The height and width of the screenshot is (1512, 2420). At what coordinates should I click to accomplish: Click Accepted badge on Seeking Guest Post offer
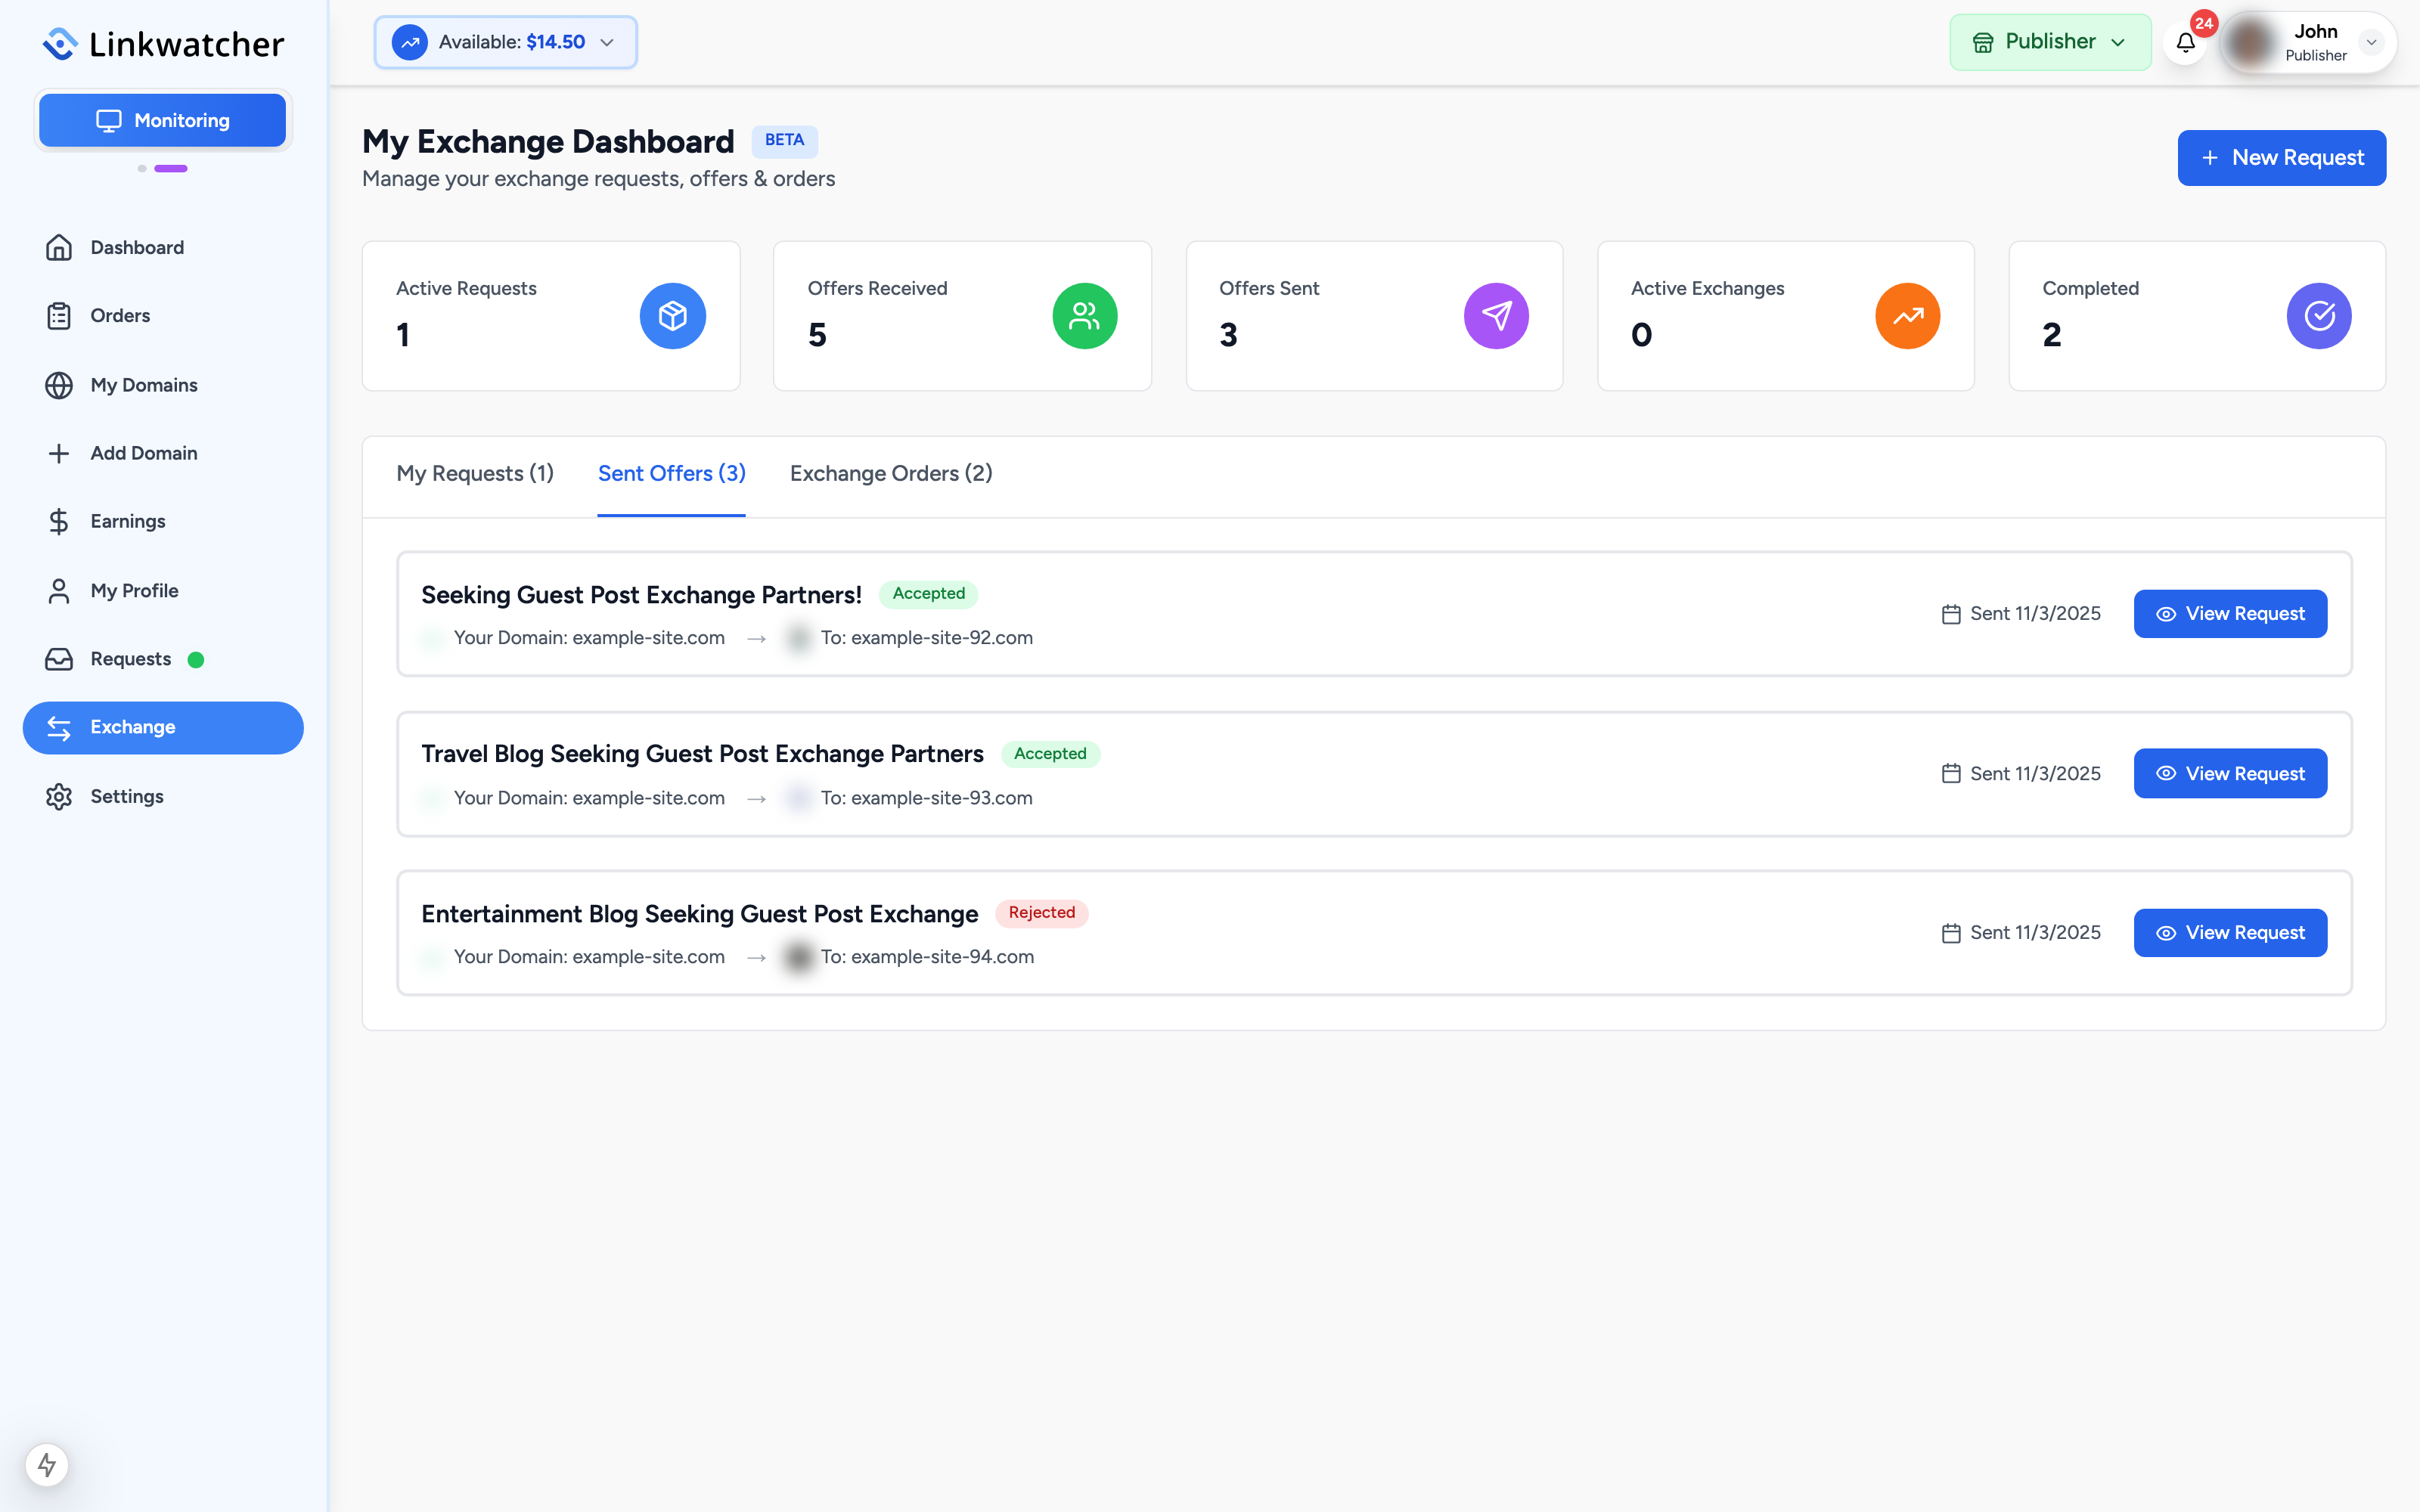coord(928,594)
